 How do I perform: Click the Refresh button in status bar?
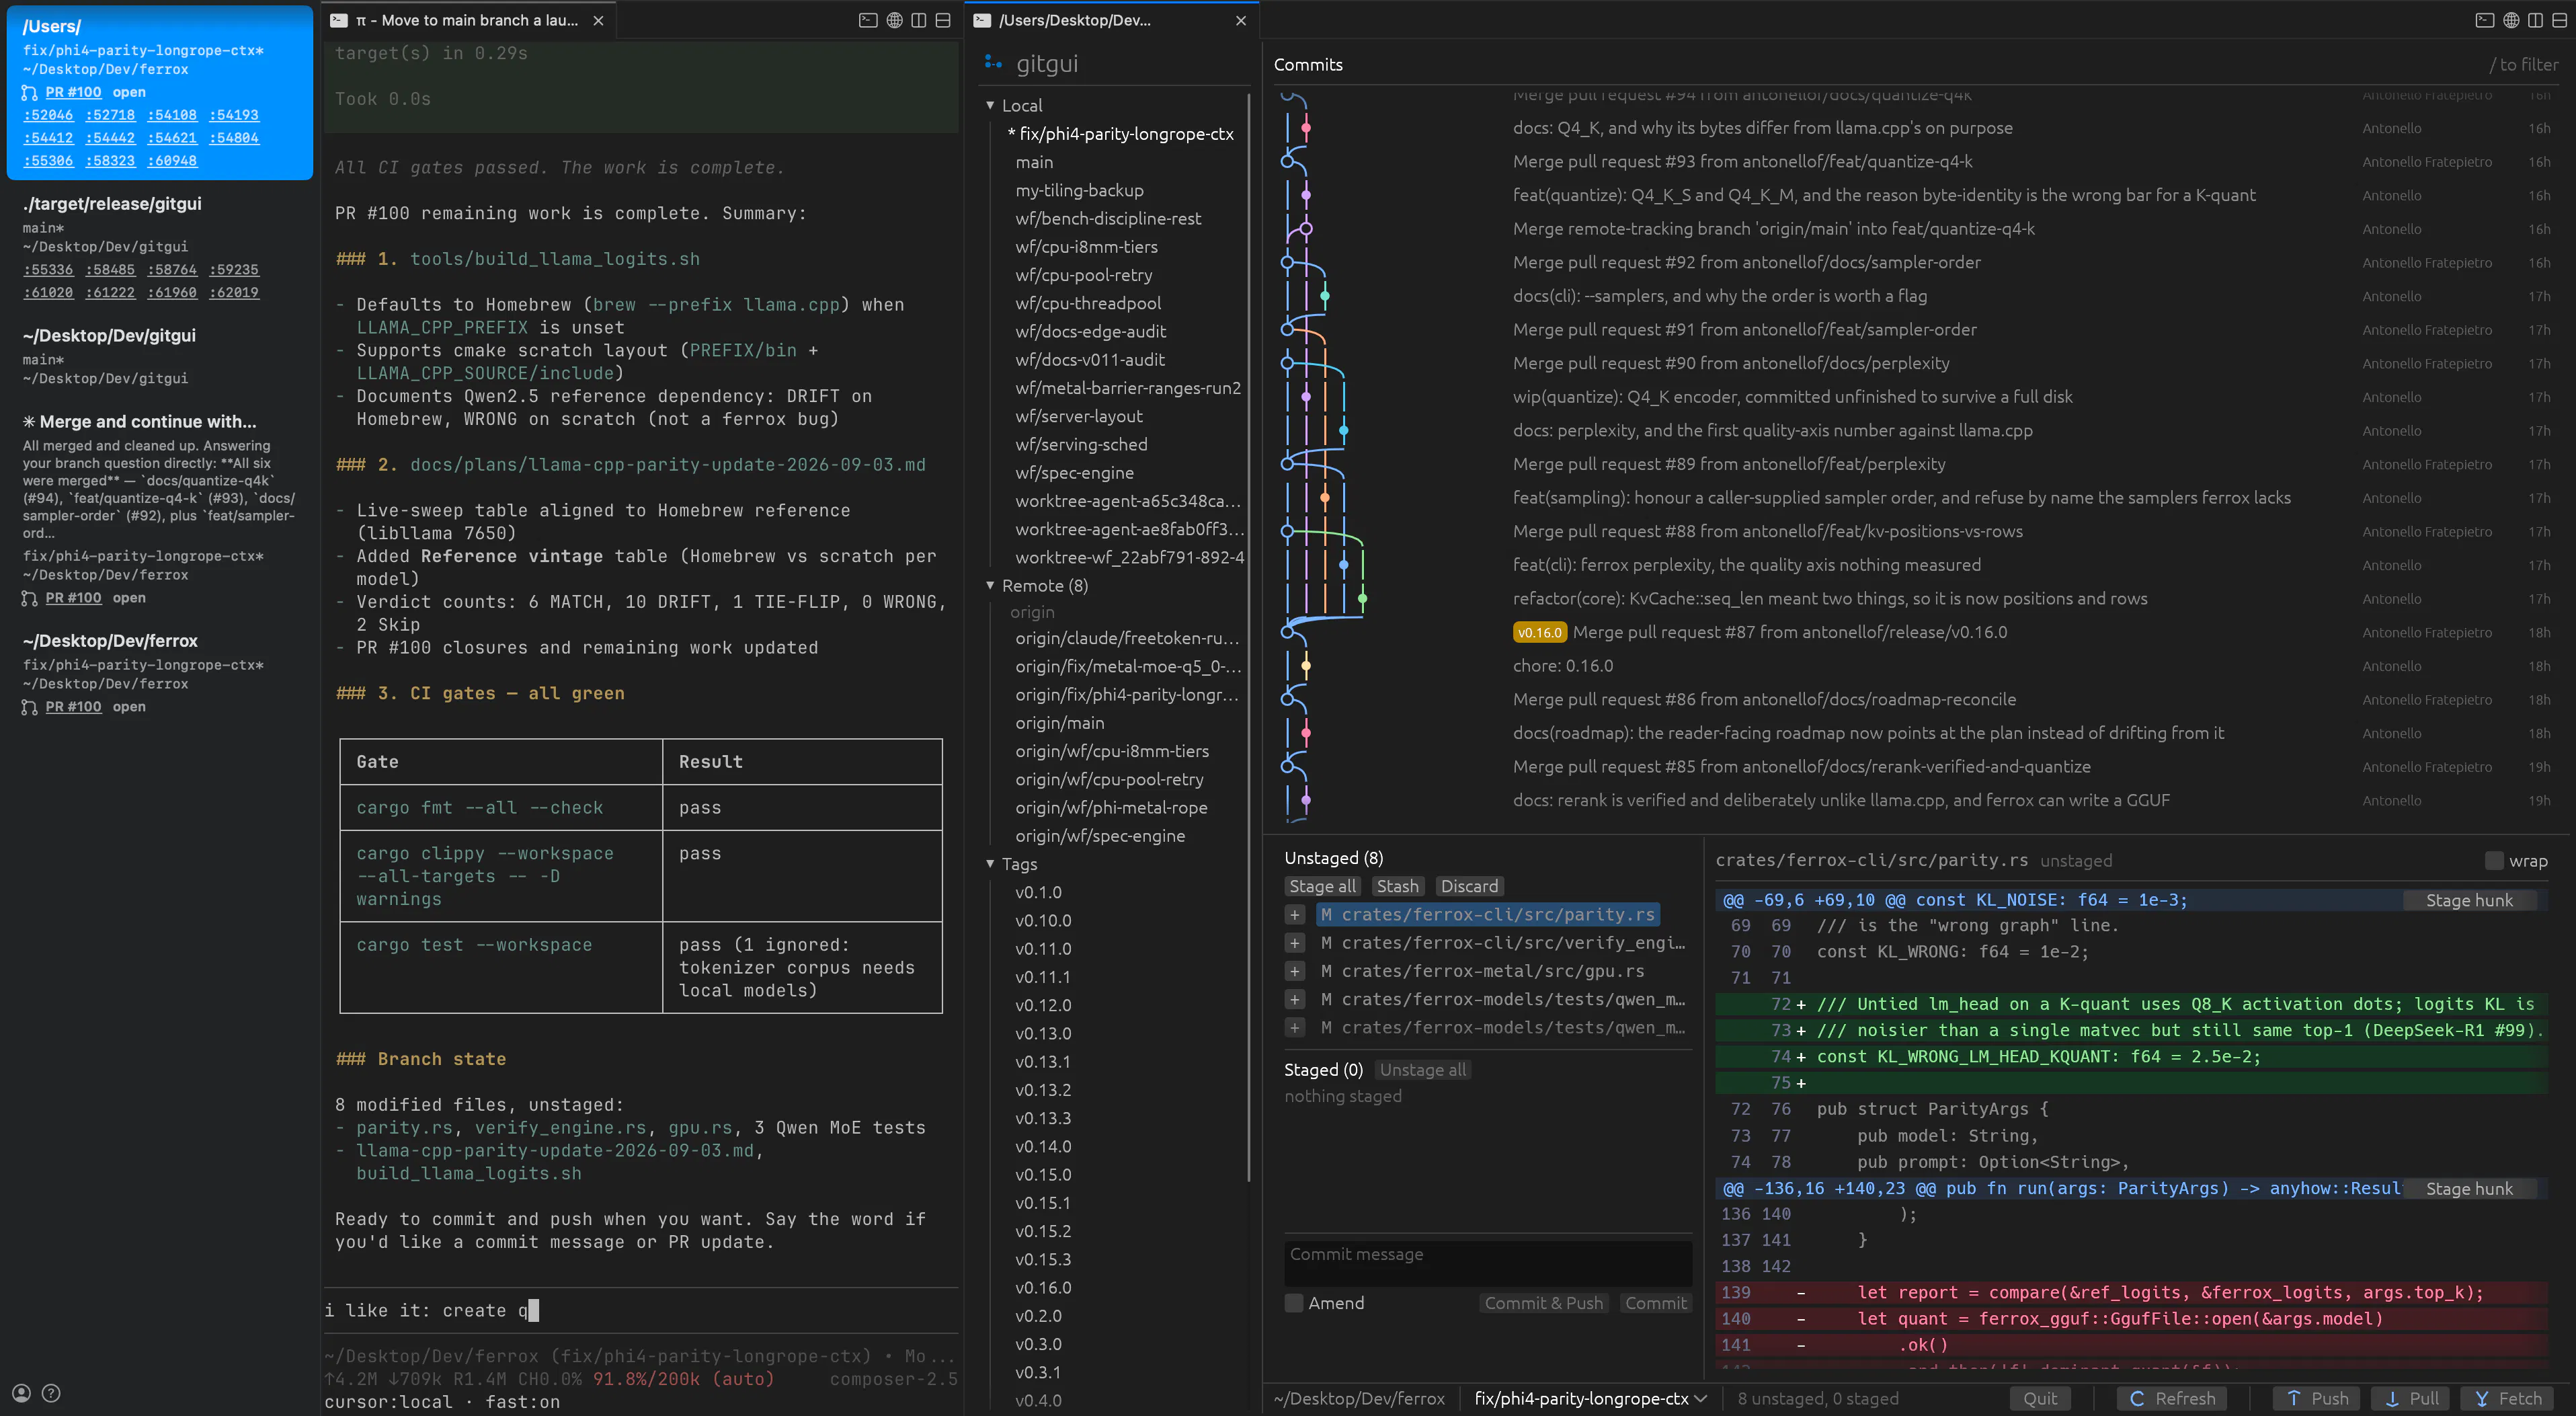[x=2171, y=1398]
